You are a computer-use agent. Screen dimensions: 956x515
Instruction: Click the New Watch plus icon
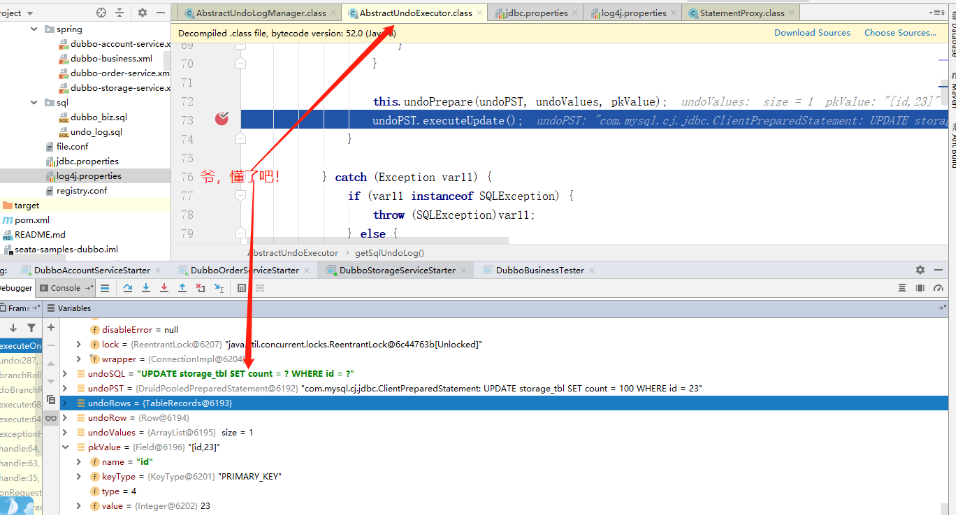pos(51,328)
